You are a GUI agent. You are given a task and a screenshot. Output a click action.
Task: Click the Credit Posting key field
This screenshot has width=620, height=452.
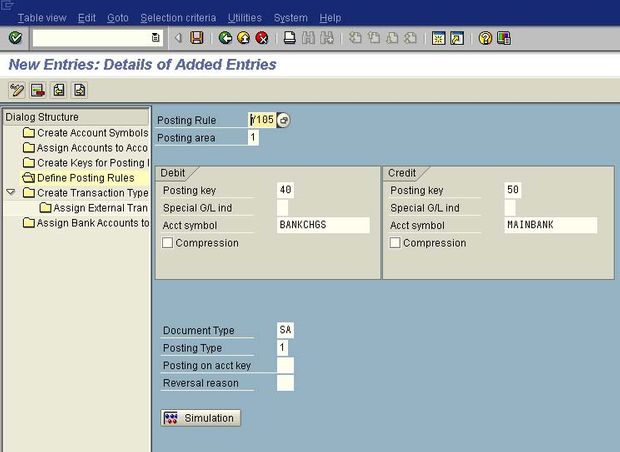point(513,190)
